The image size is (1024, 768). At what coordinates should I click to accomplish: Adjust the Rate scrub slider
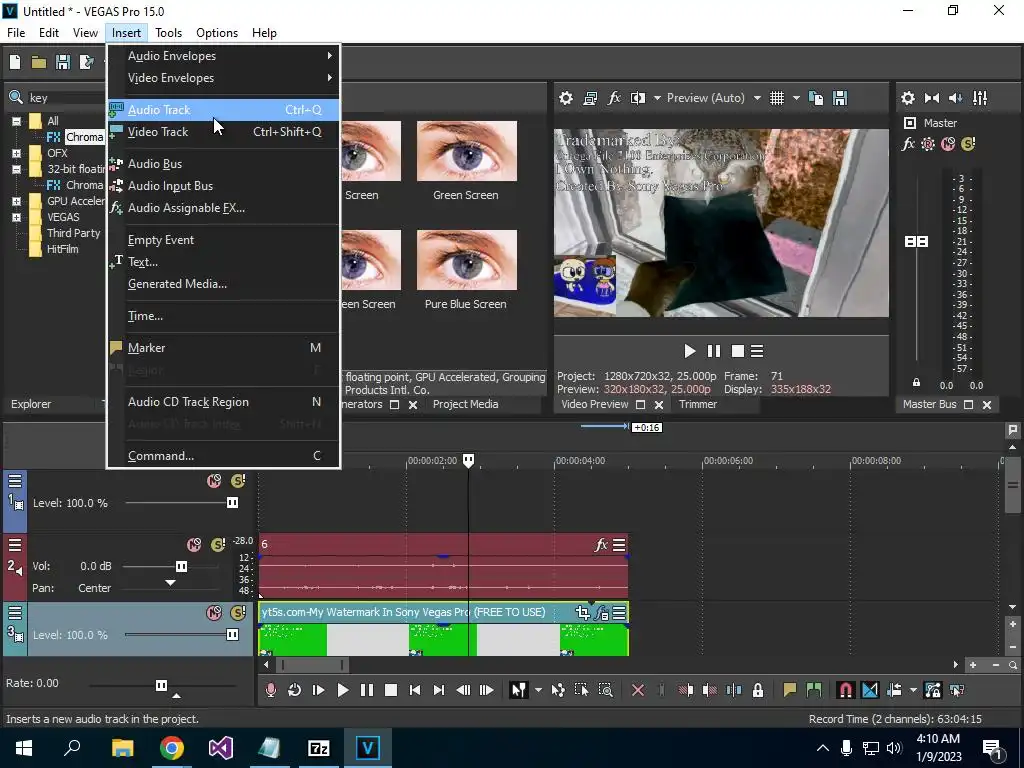click(161, 685)
